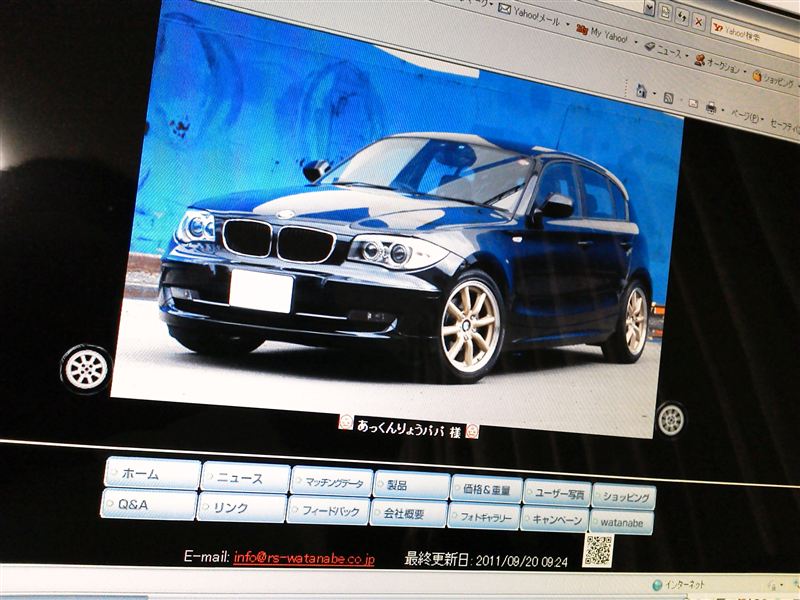Open the ショッピング site navigation button
Viewport: 800px width, 600px height.
[x=624, y=496]
